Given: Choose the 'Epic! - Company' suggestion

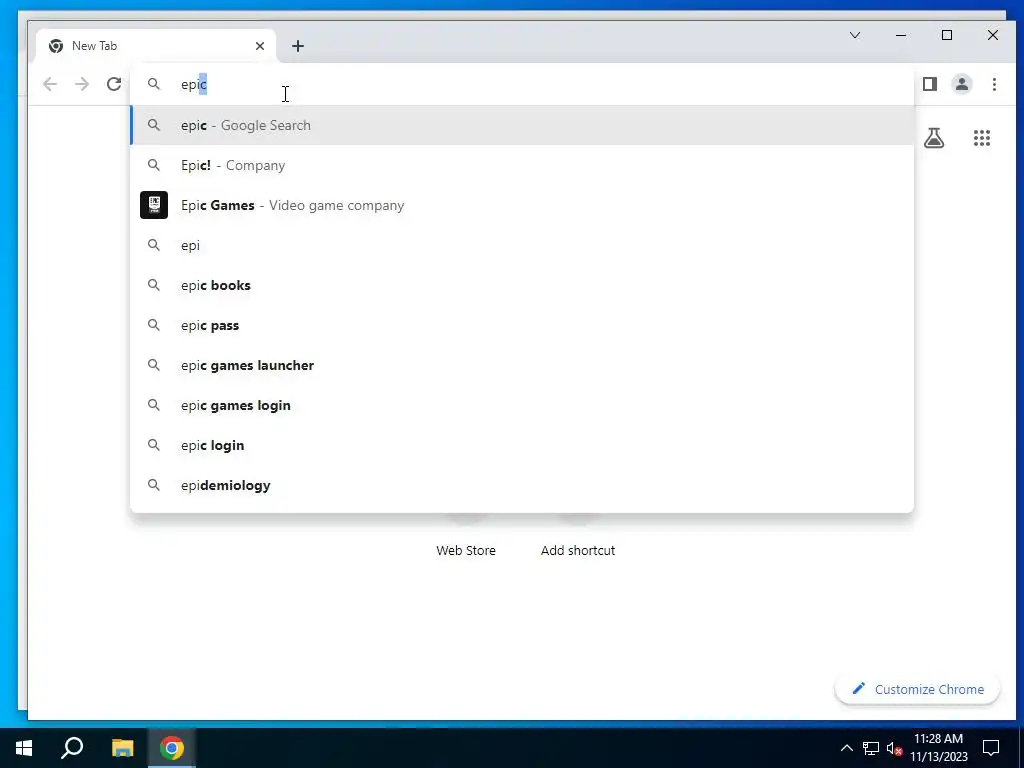Looking at the screenshot, I should tap(522, 165).
